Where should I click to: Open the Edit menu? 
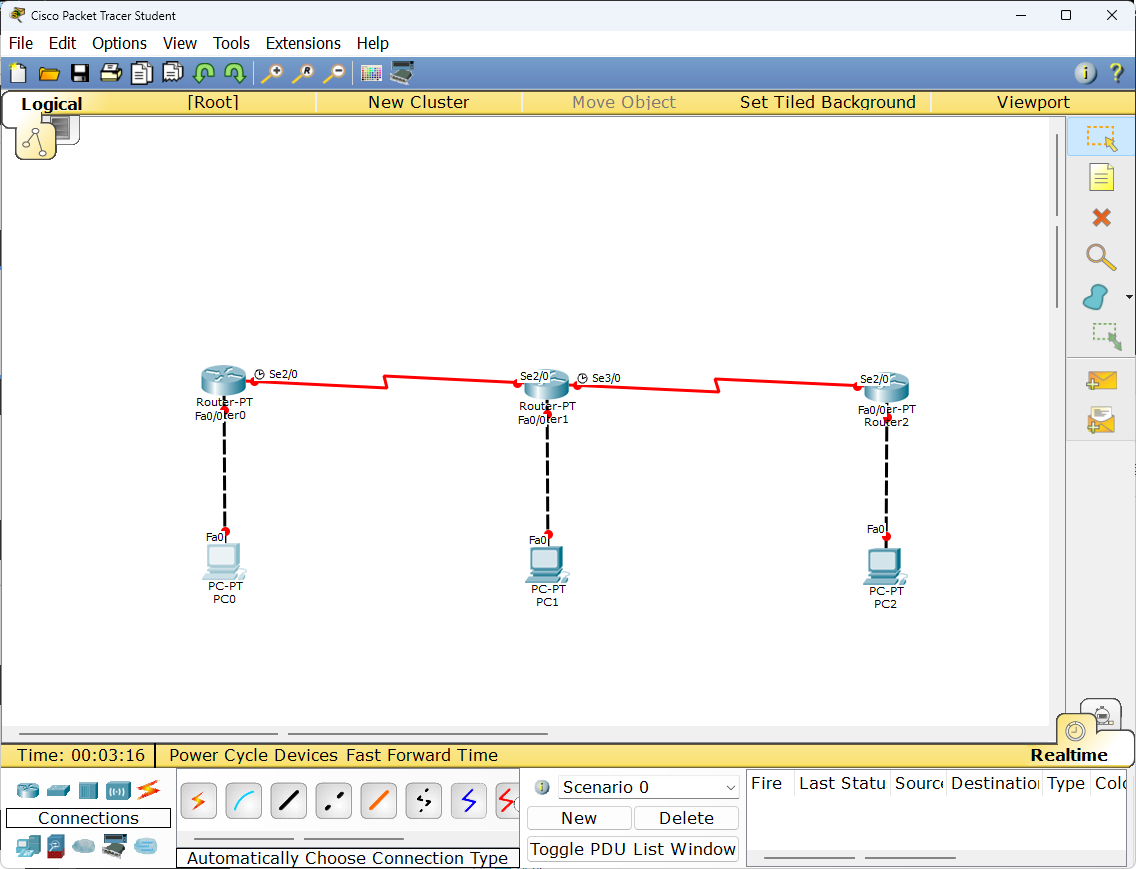coord(62,43)
